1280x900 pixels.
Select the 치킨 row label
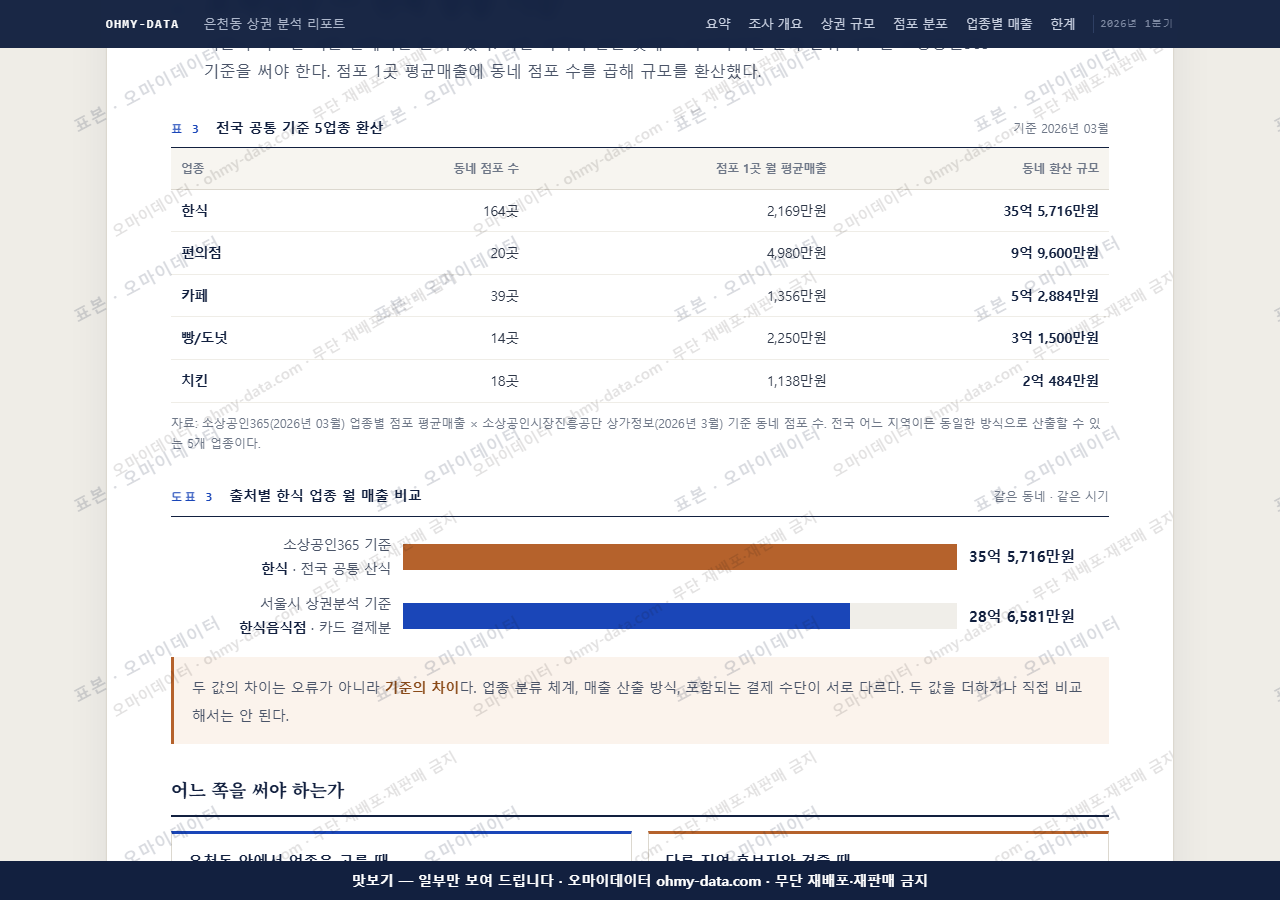pos(195,381)
